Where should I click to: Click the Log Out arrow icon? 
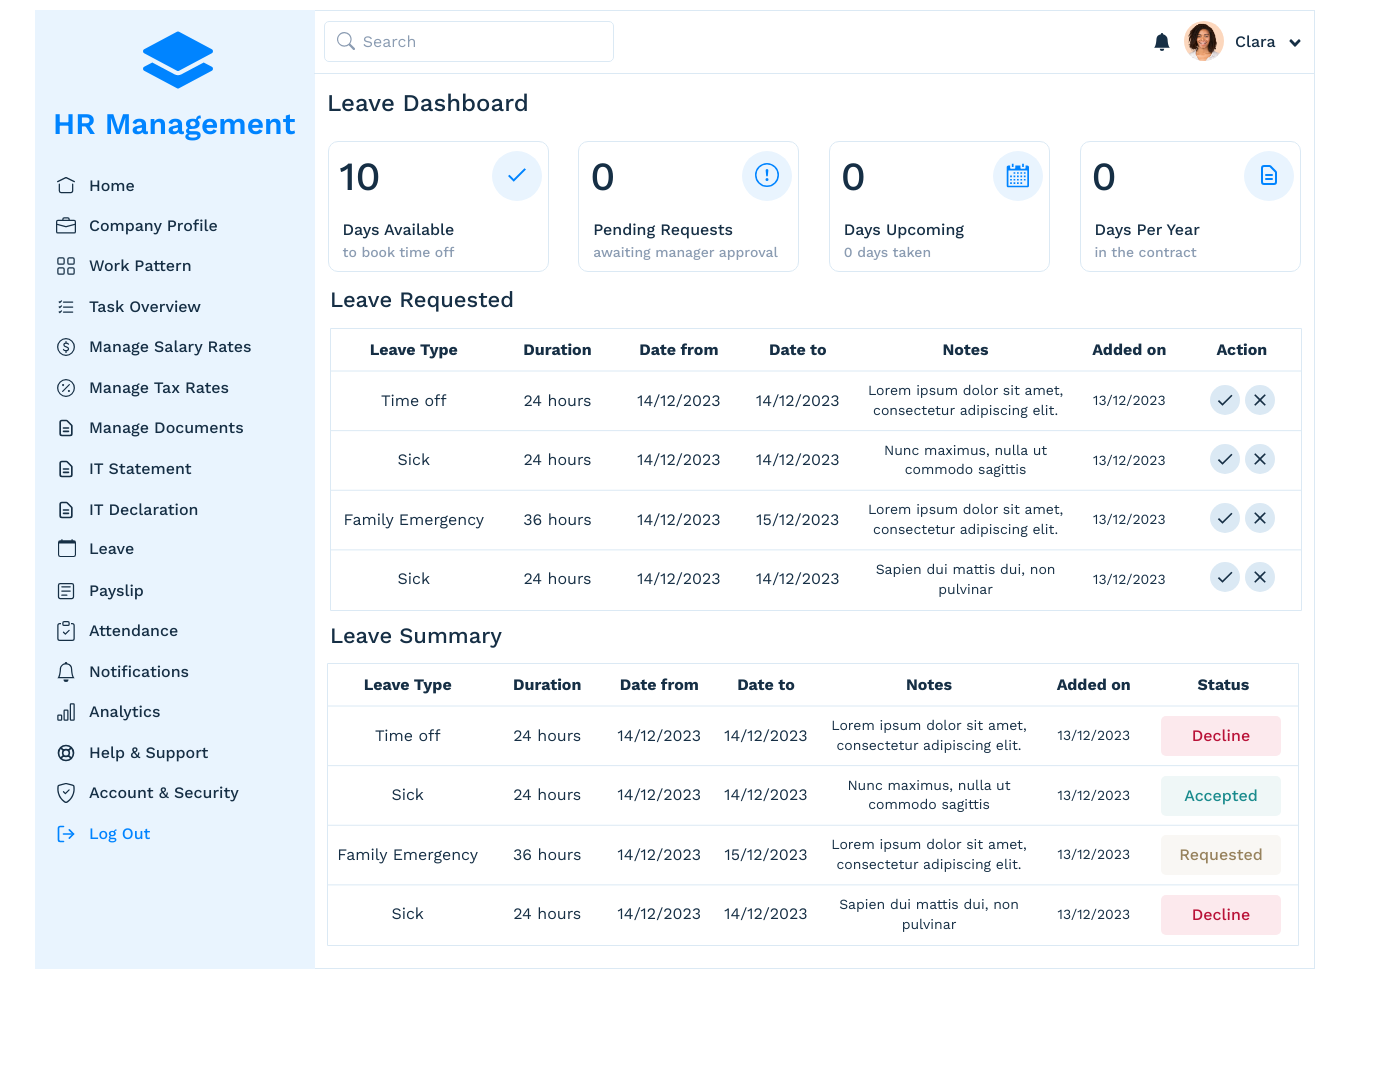(x=66, y=834)
